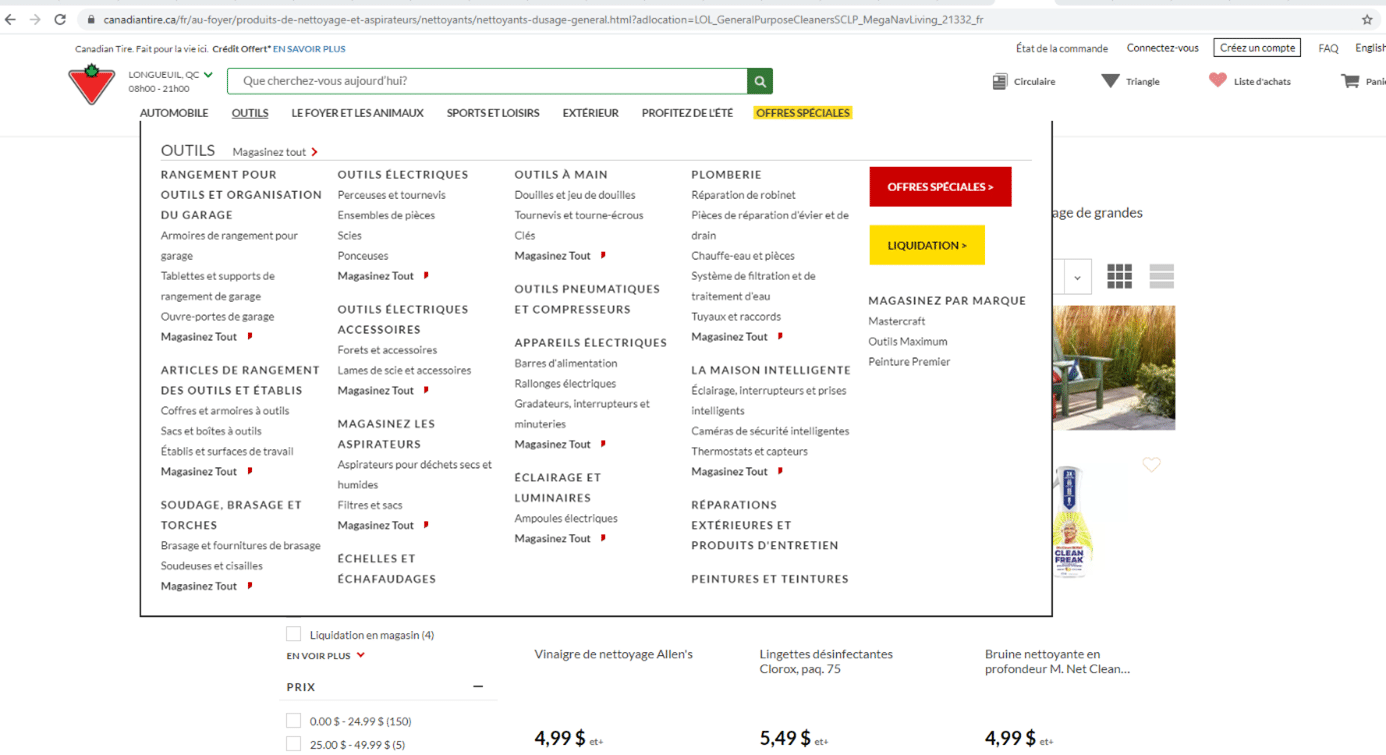The height and width of the screenshot is (755, 1386).
Task: Open SPORTS ET LOISIRS menu
Action: 493,113
